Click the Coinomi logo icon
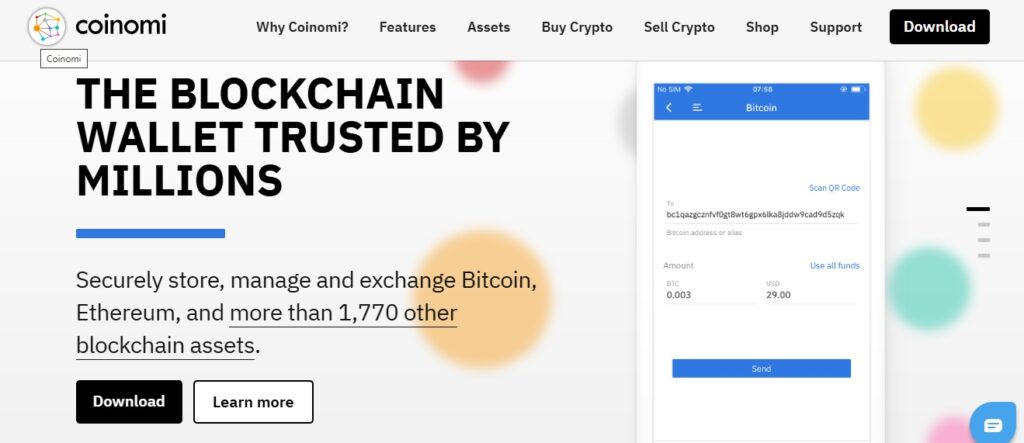 point(46,27)
